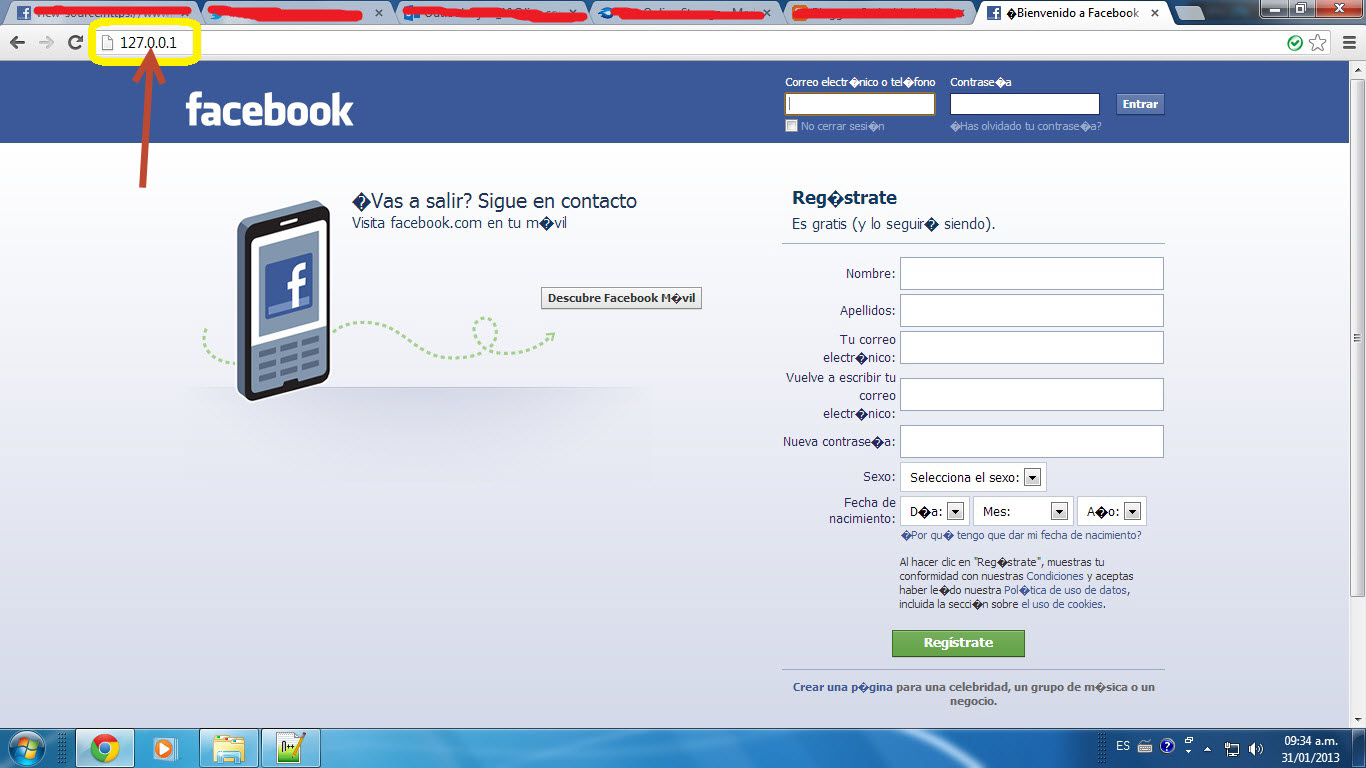
Task: Click the scrollbar down arrow
Action: [x=1358, y=720]
